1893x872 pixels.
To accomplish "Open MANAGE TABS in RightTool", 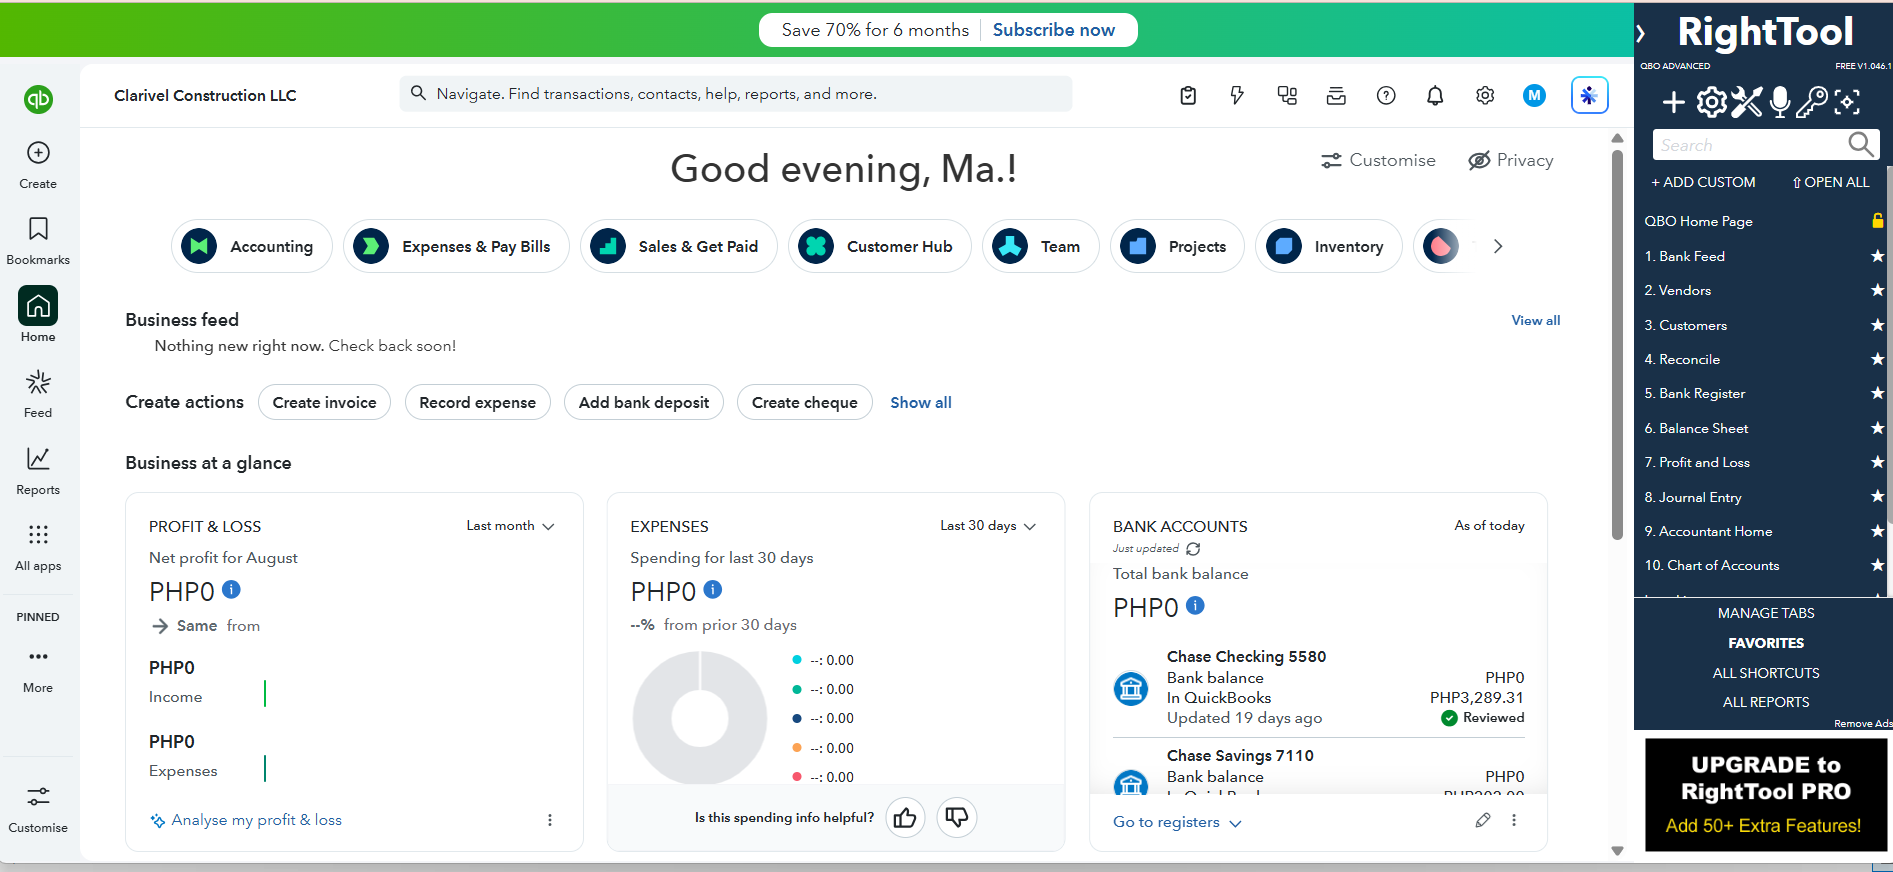I will pyautogui.click(x=1766, y=613).
